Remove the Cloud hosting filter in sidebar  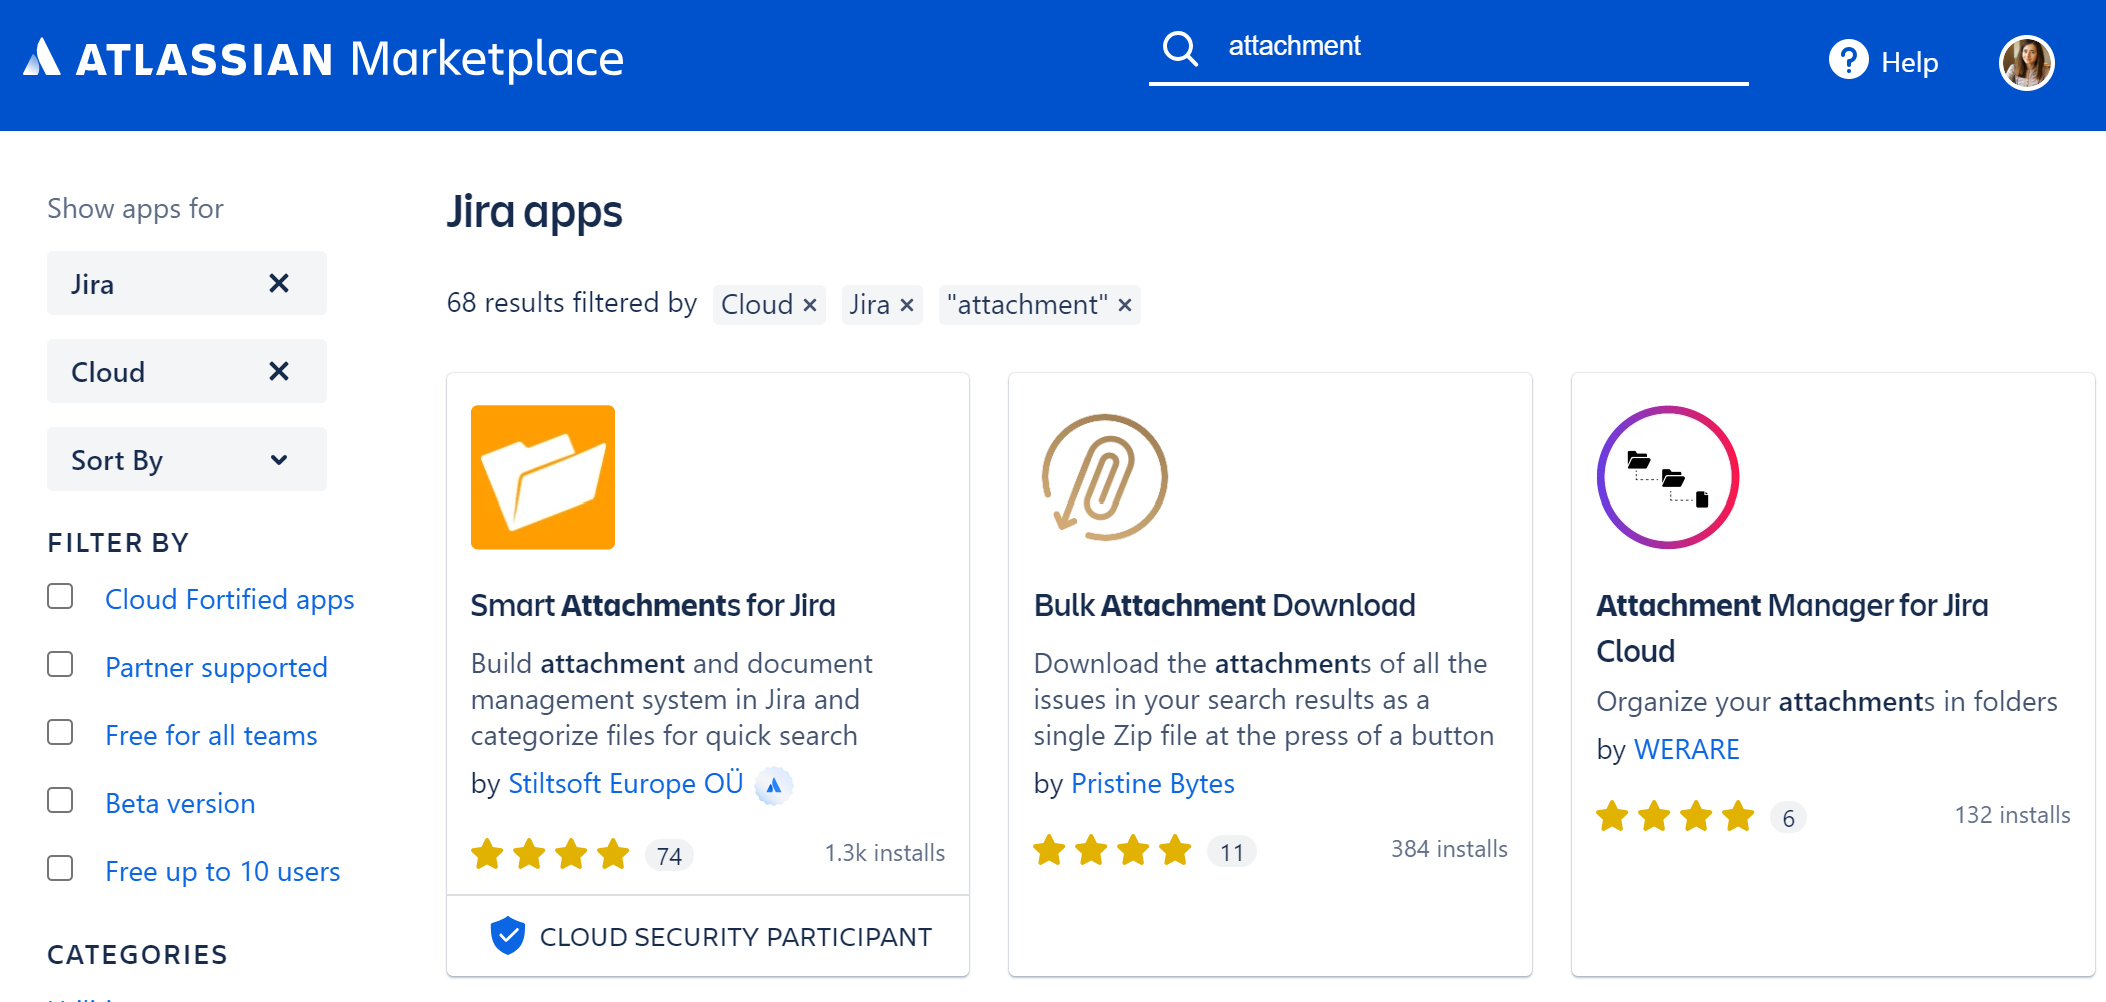[x=279, y=372]
